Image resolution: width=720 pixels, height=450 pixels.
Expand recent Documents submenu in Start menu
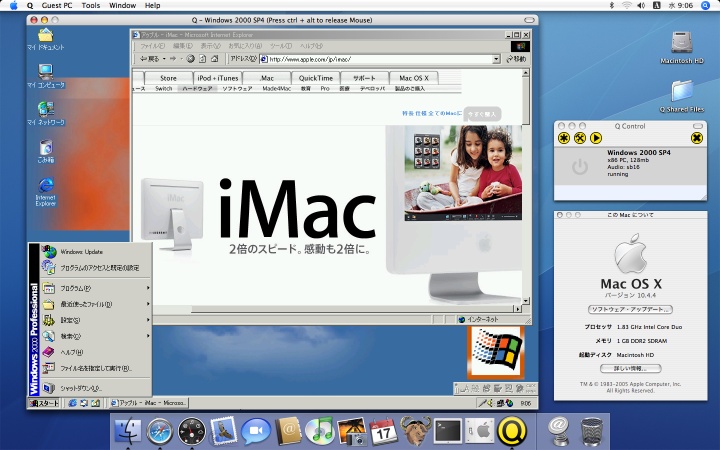[96, 304]
